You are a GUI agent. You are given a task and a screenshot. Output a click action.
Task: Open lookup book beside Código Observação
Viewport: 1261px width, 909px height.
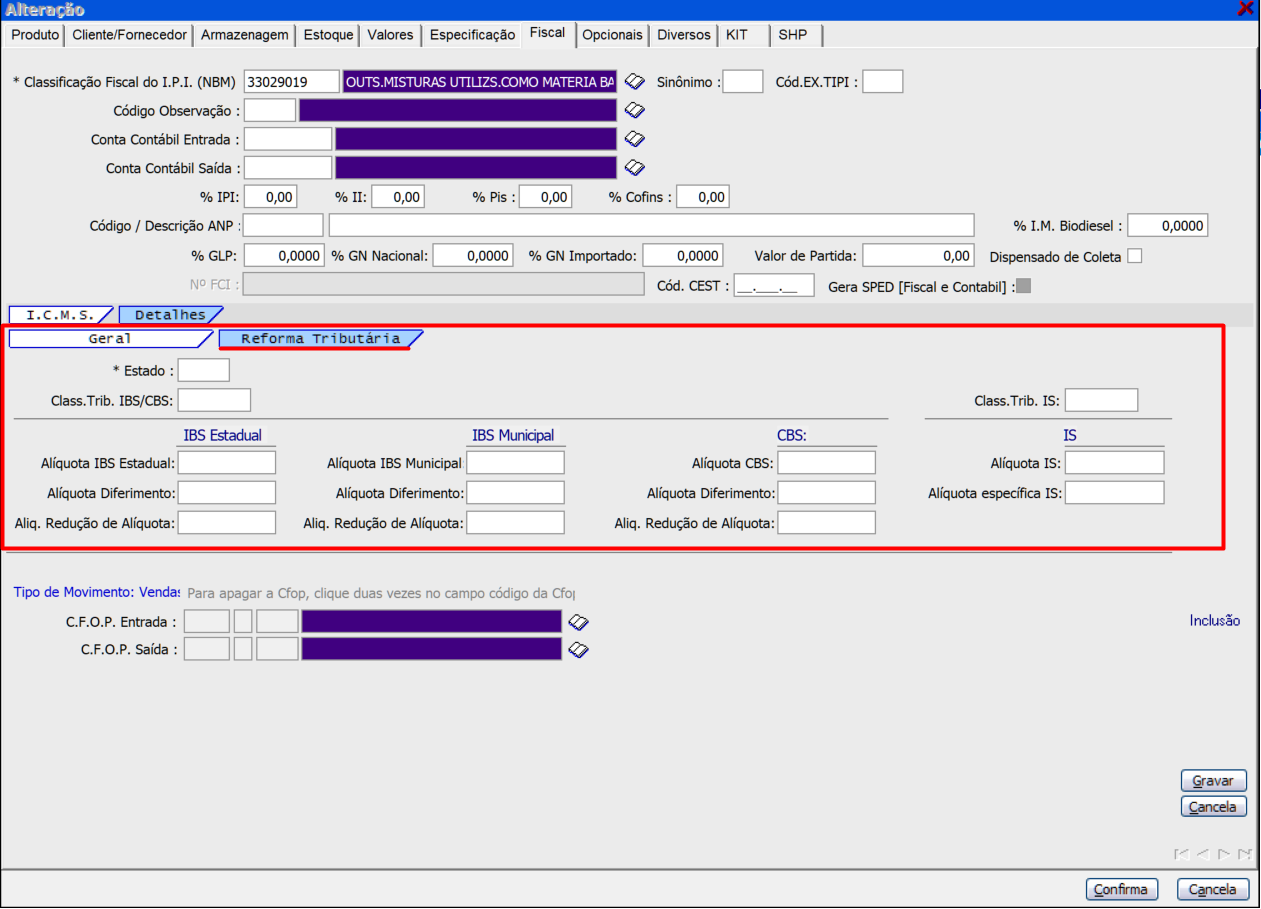pyautogui.click(x=635, y=111)
